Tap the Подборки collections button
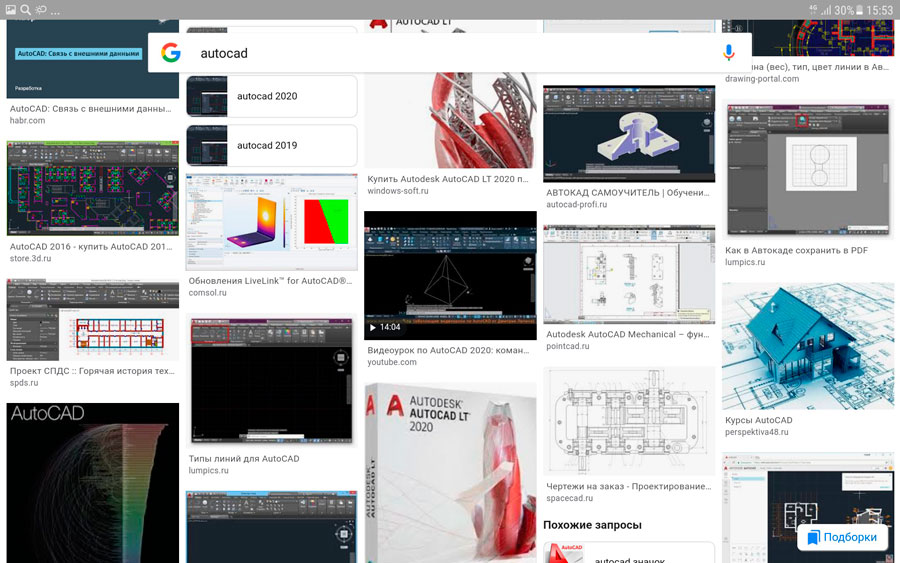900x563 pixels. click(x=842, y=537)
